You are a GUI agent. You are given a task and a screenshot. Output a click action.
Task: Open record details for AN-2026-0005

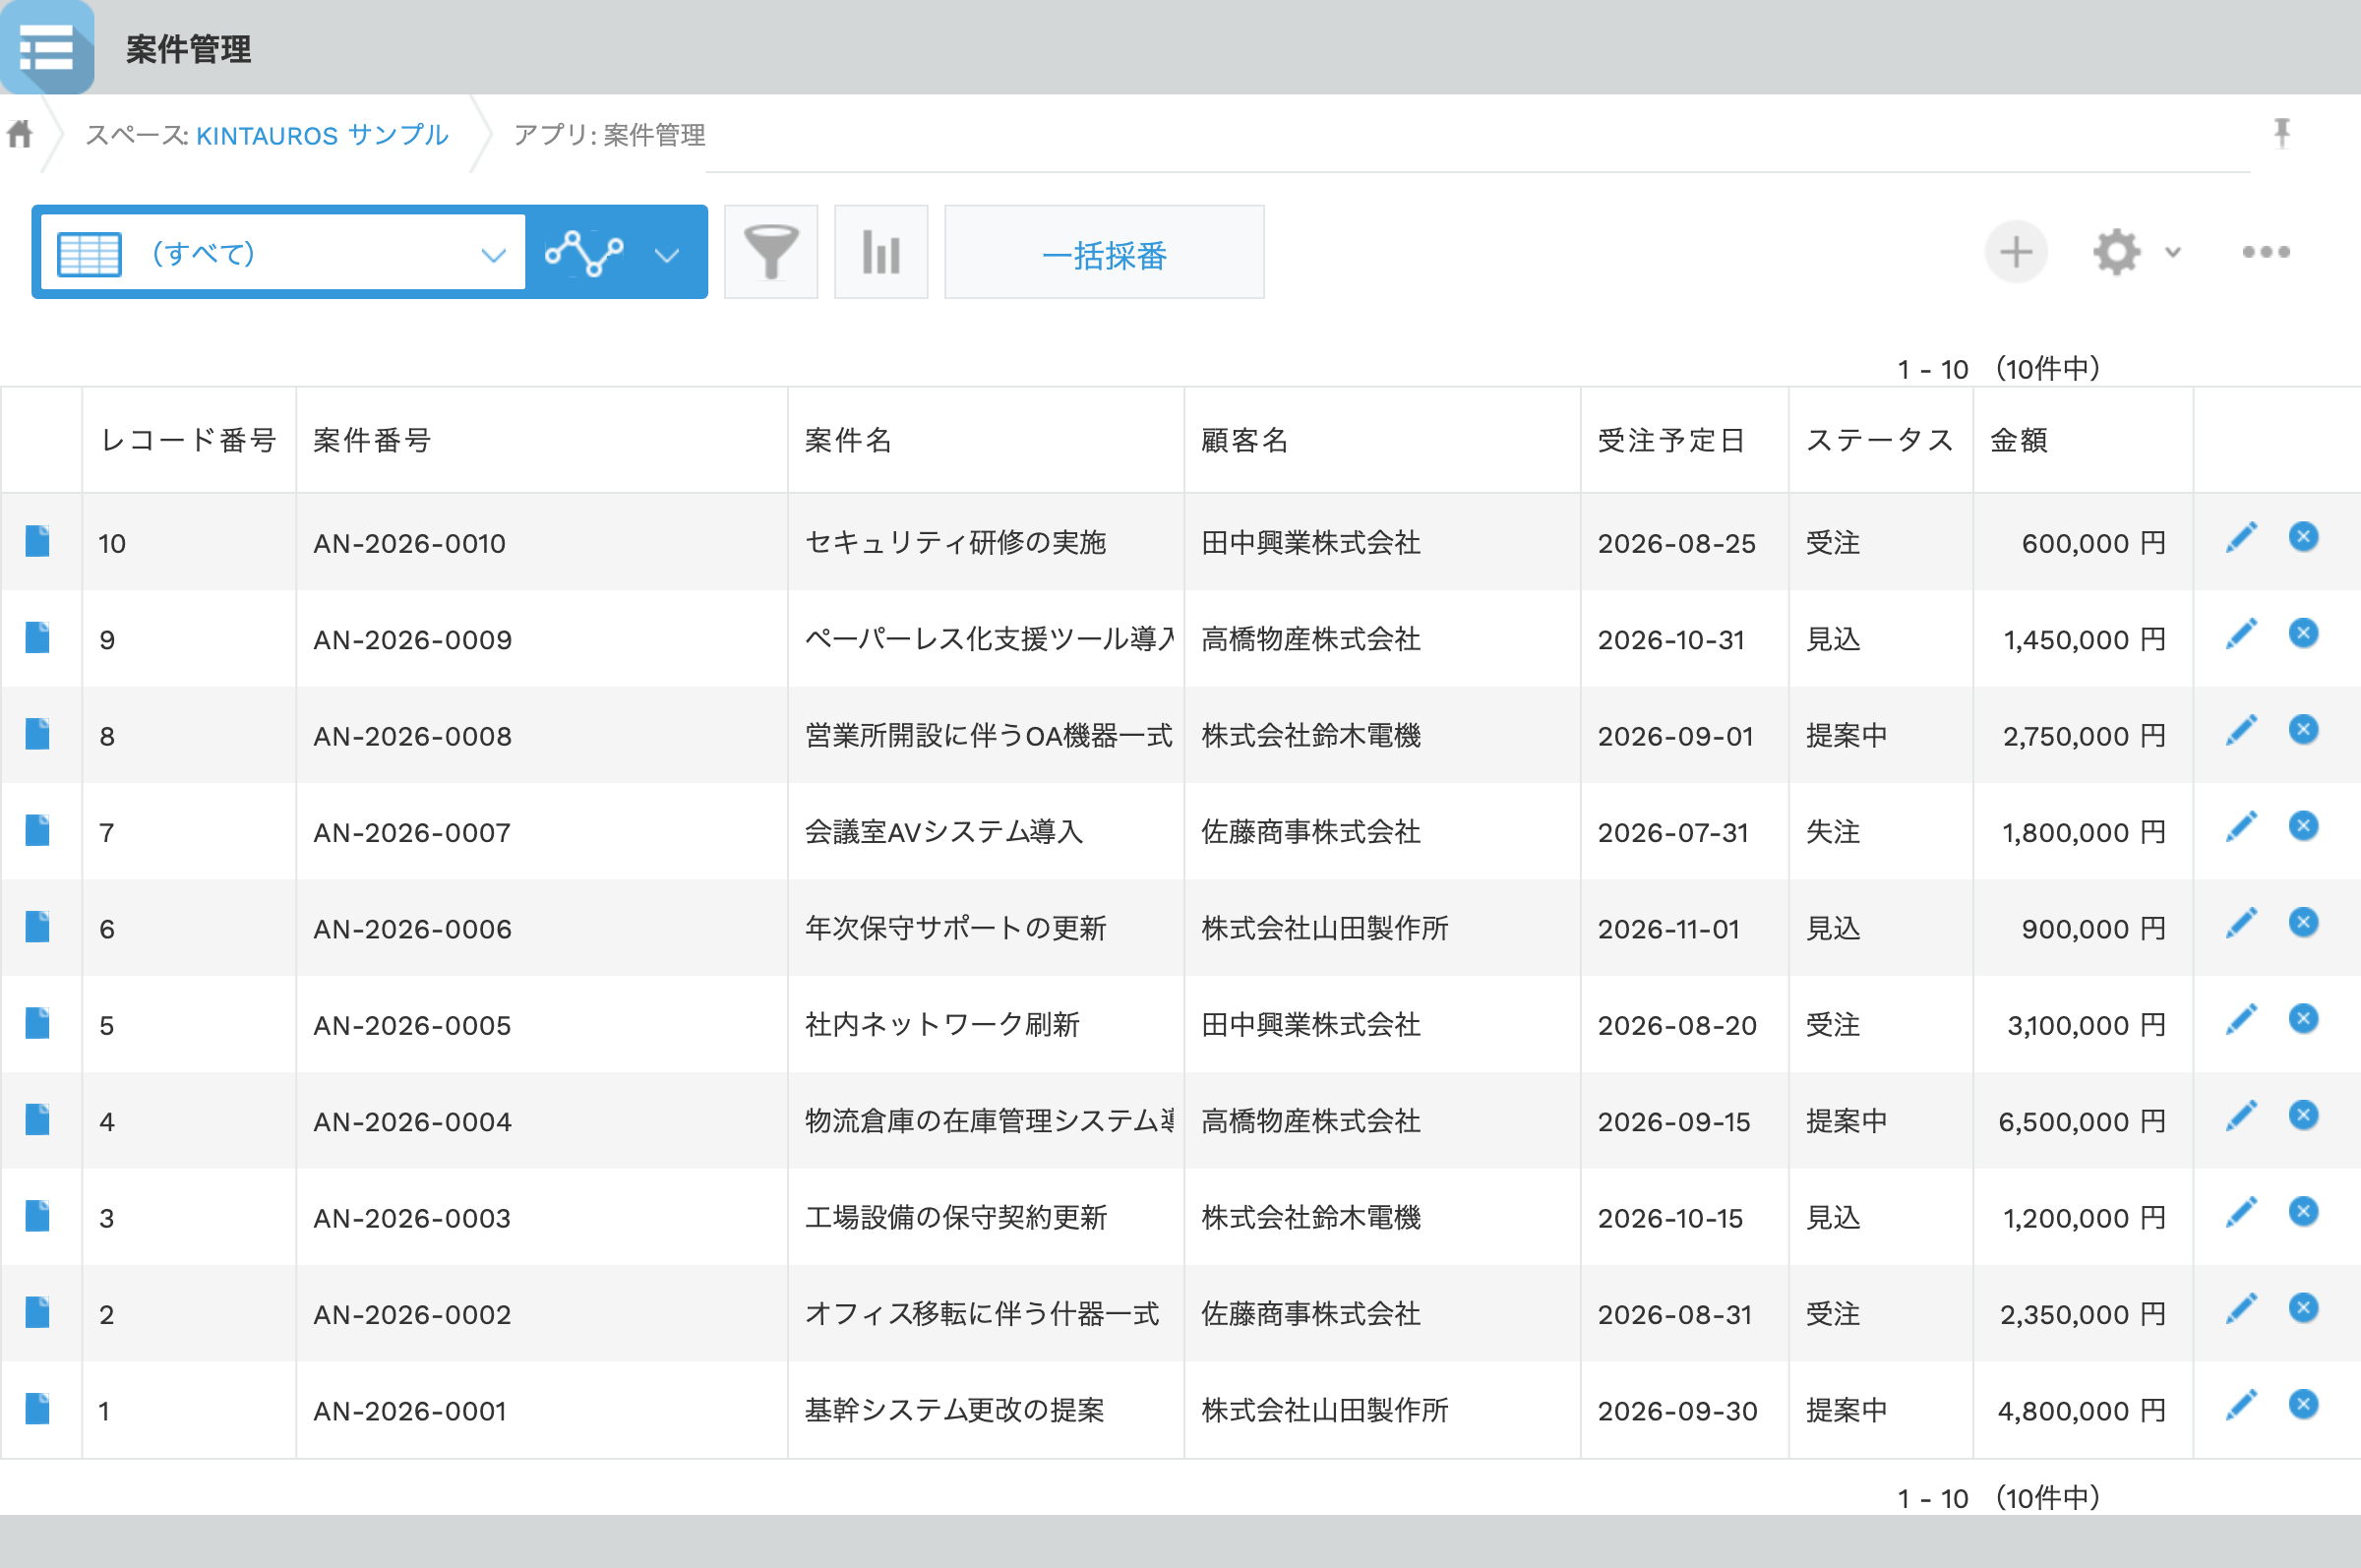[x=38, y=1023]
